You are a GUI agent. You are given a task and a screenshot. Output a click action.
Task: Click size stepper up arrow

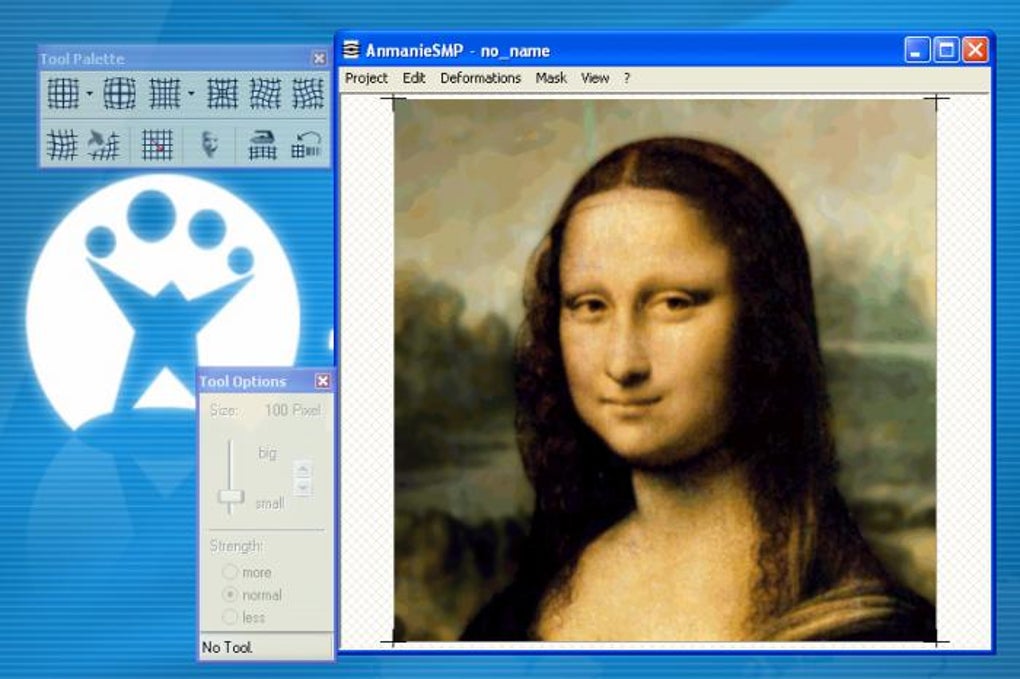[x=302, y=468]
